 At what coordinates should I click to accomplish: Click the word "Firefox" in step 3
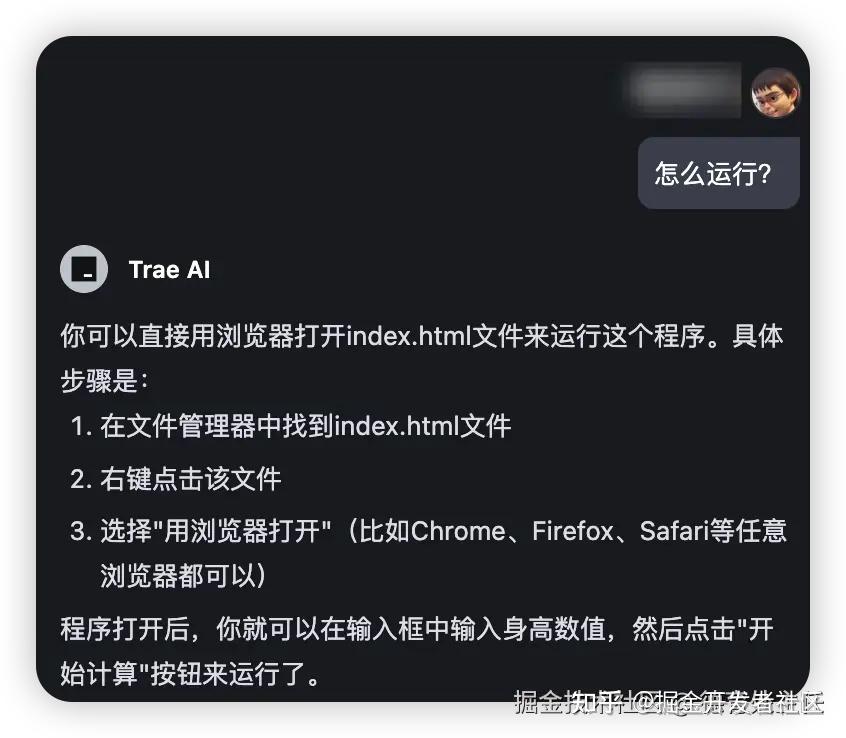[572, 531]
